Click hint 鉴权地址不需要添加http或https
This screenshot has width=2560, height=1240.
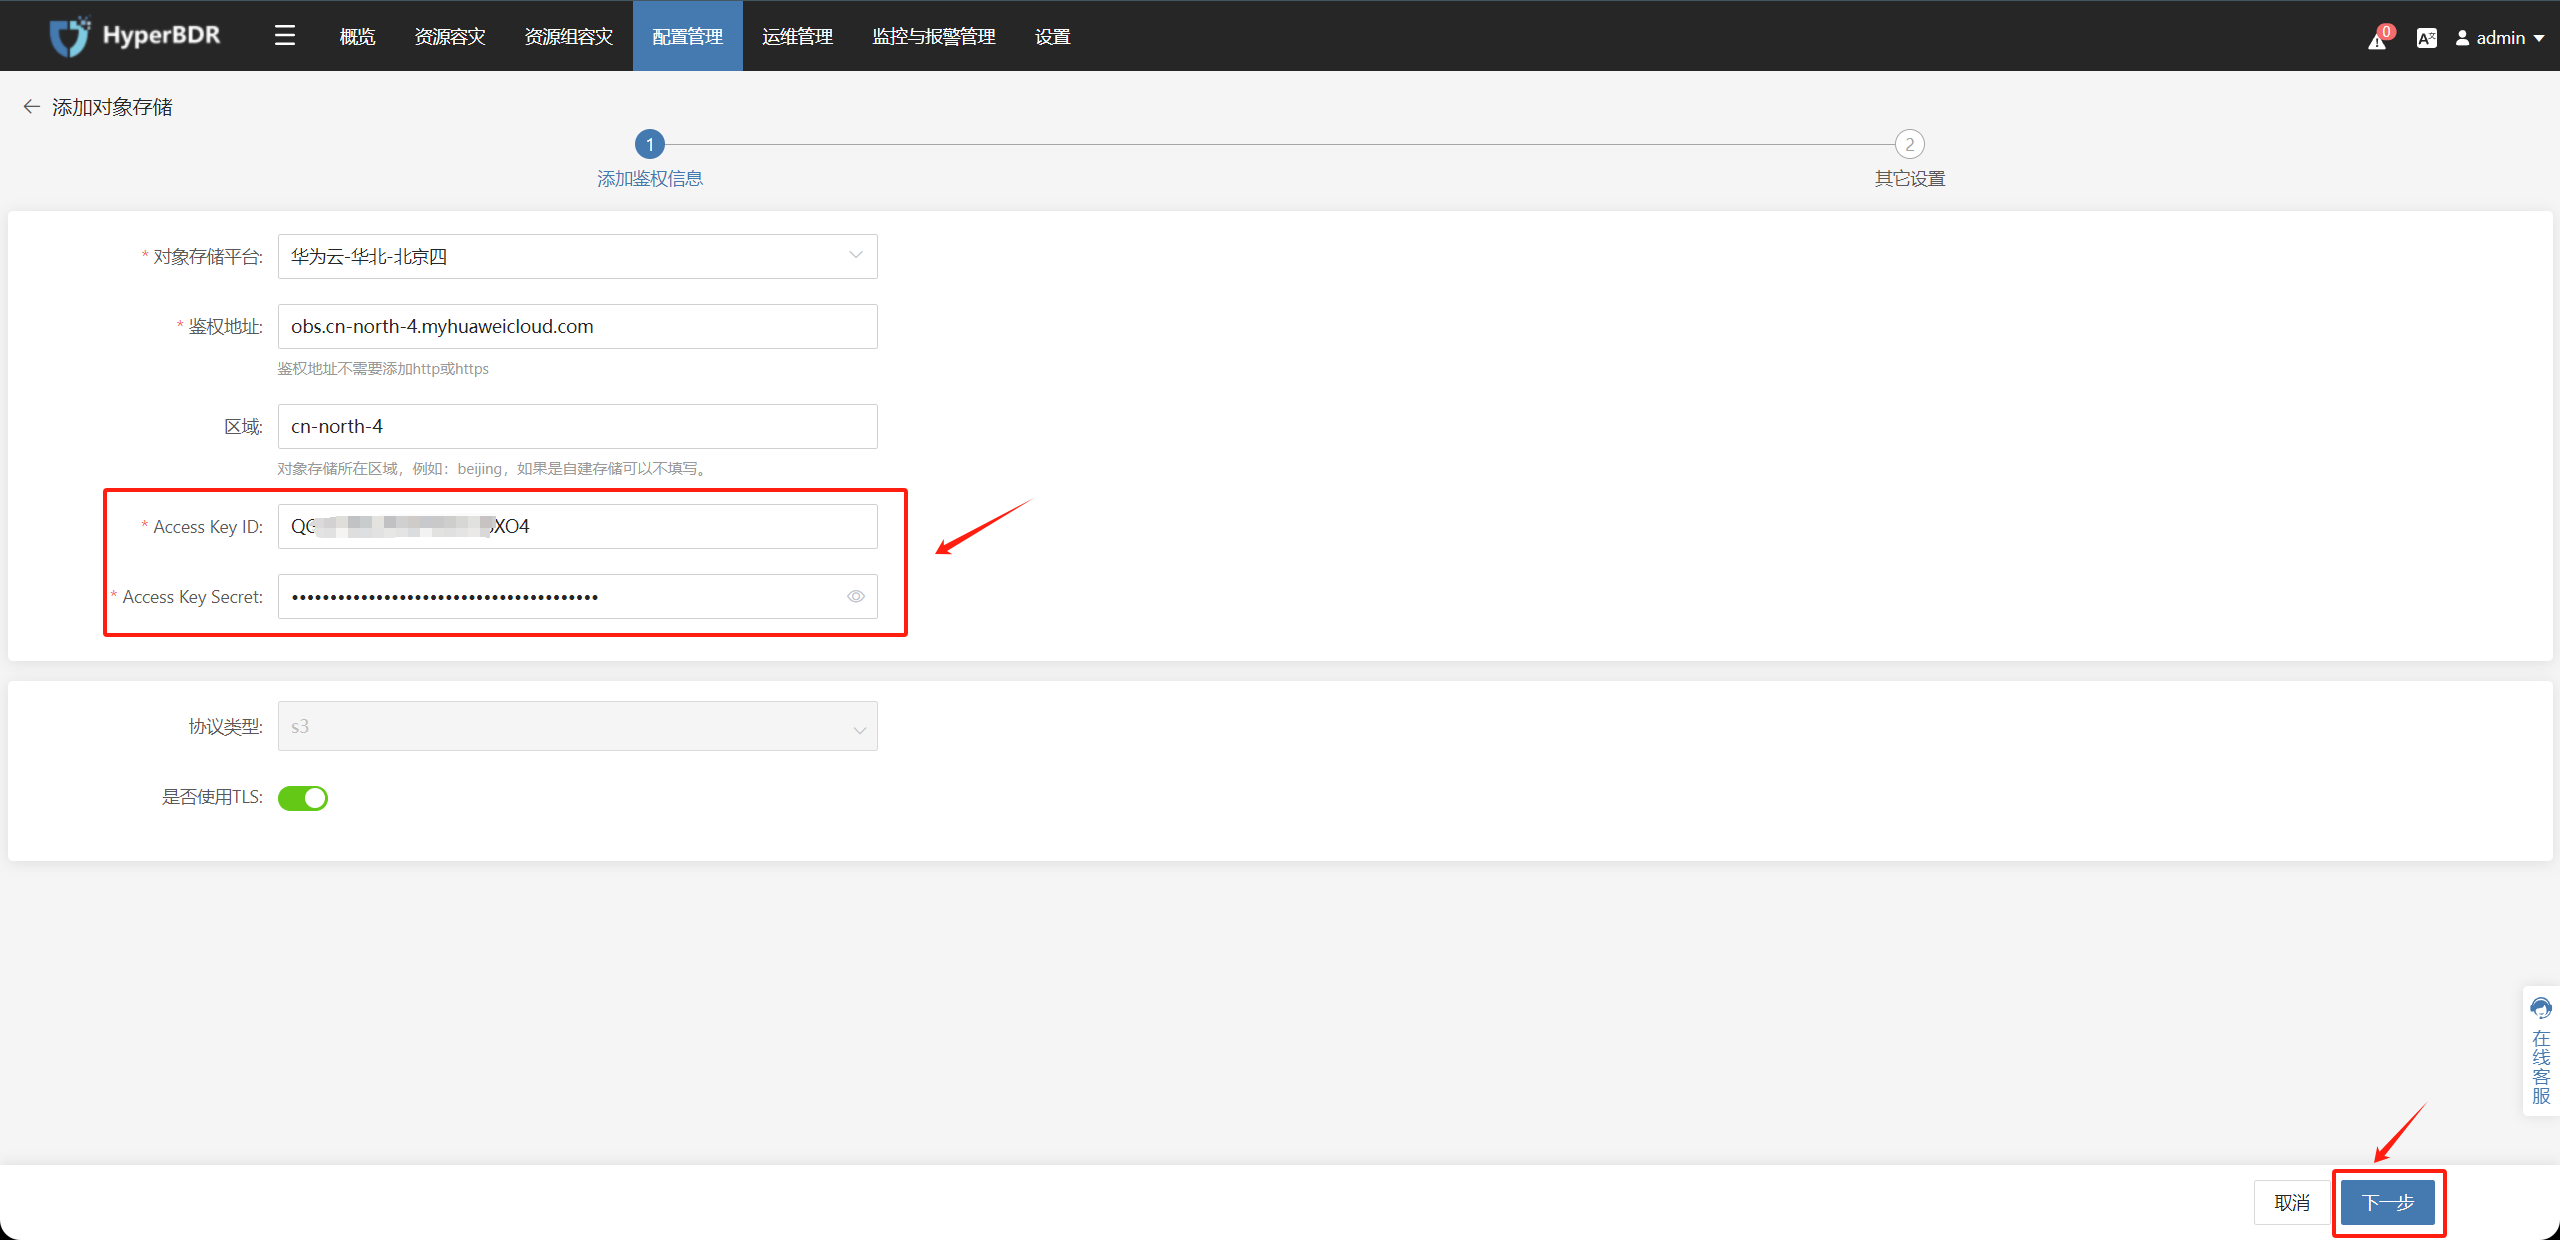tap(383, 369)
